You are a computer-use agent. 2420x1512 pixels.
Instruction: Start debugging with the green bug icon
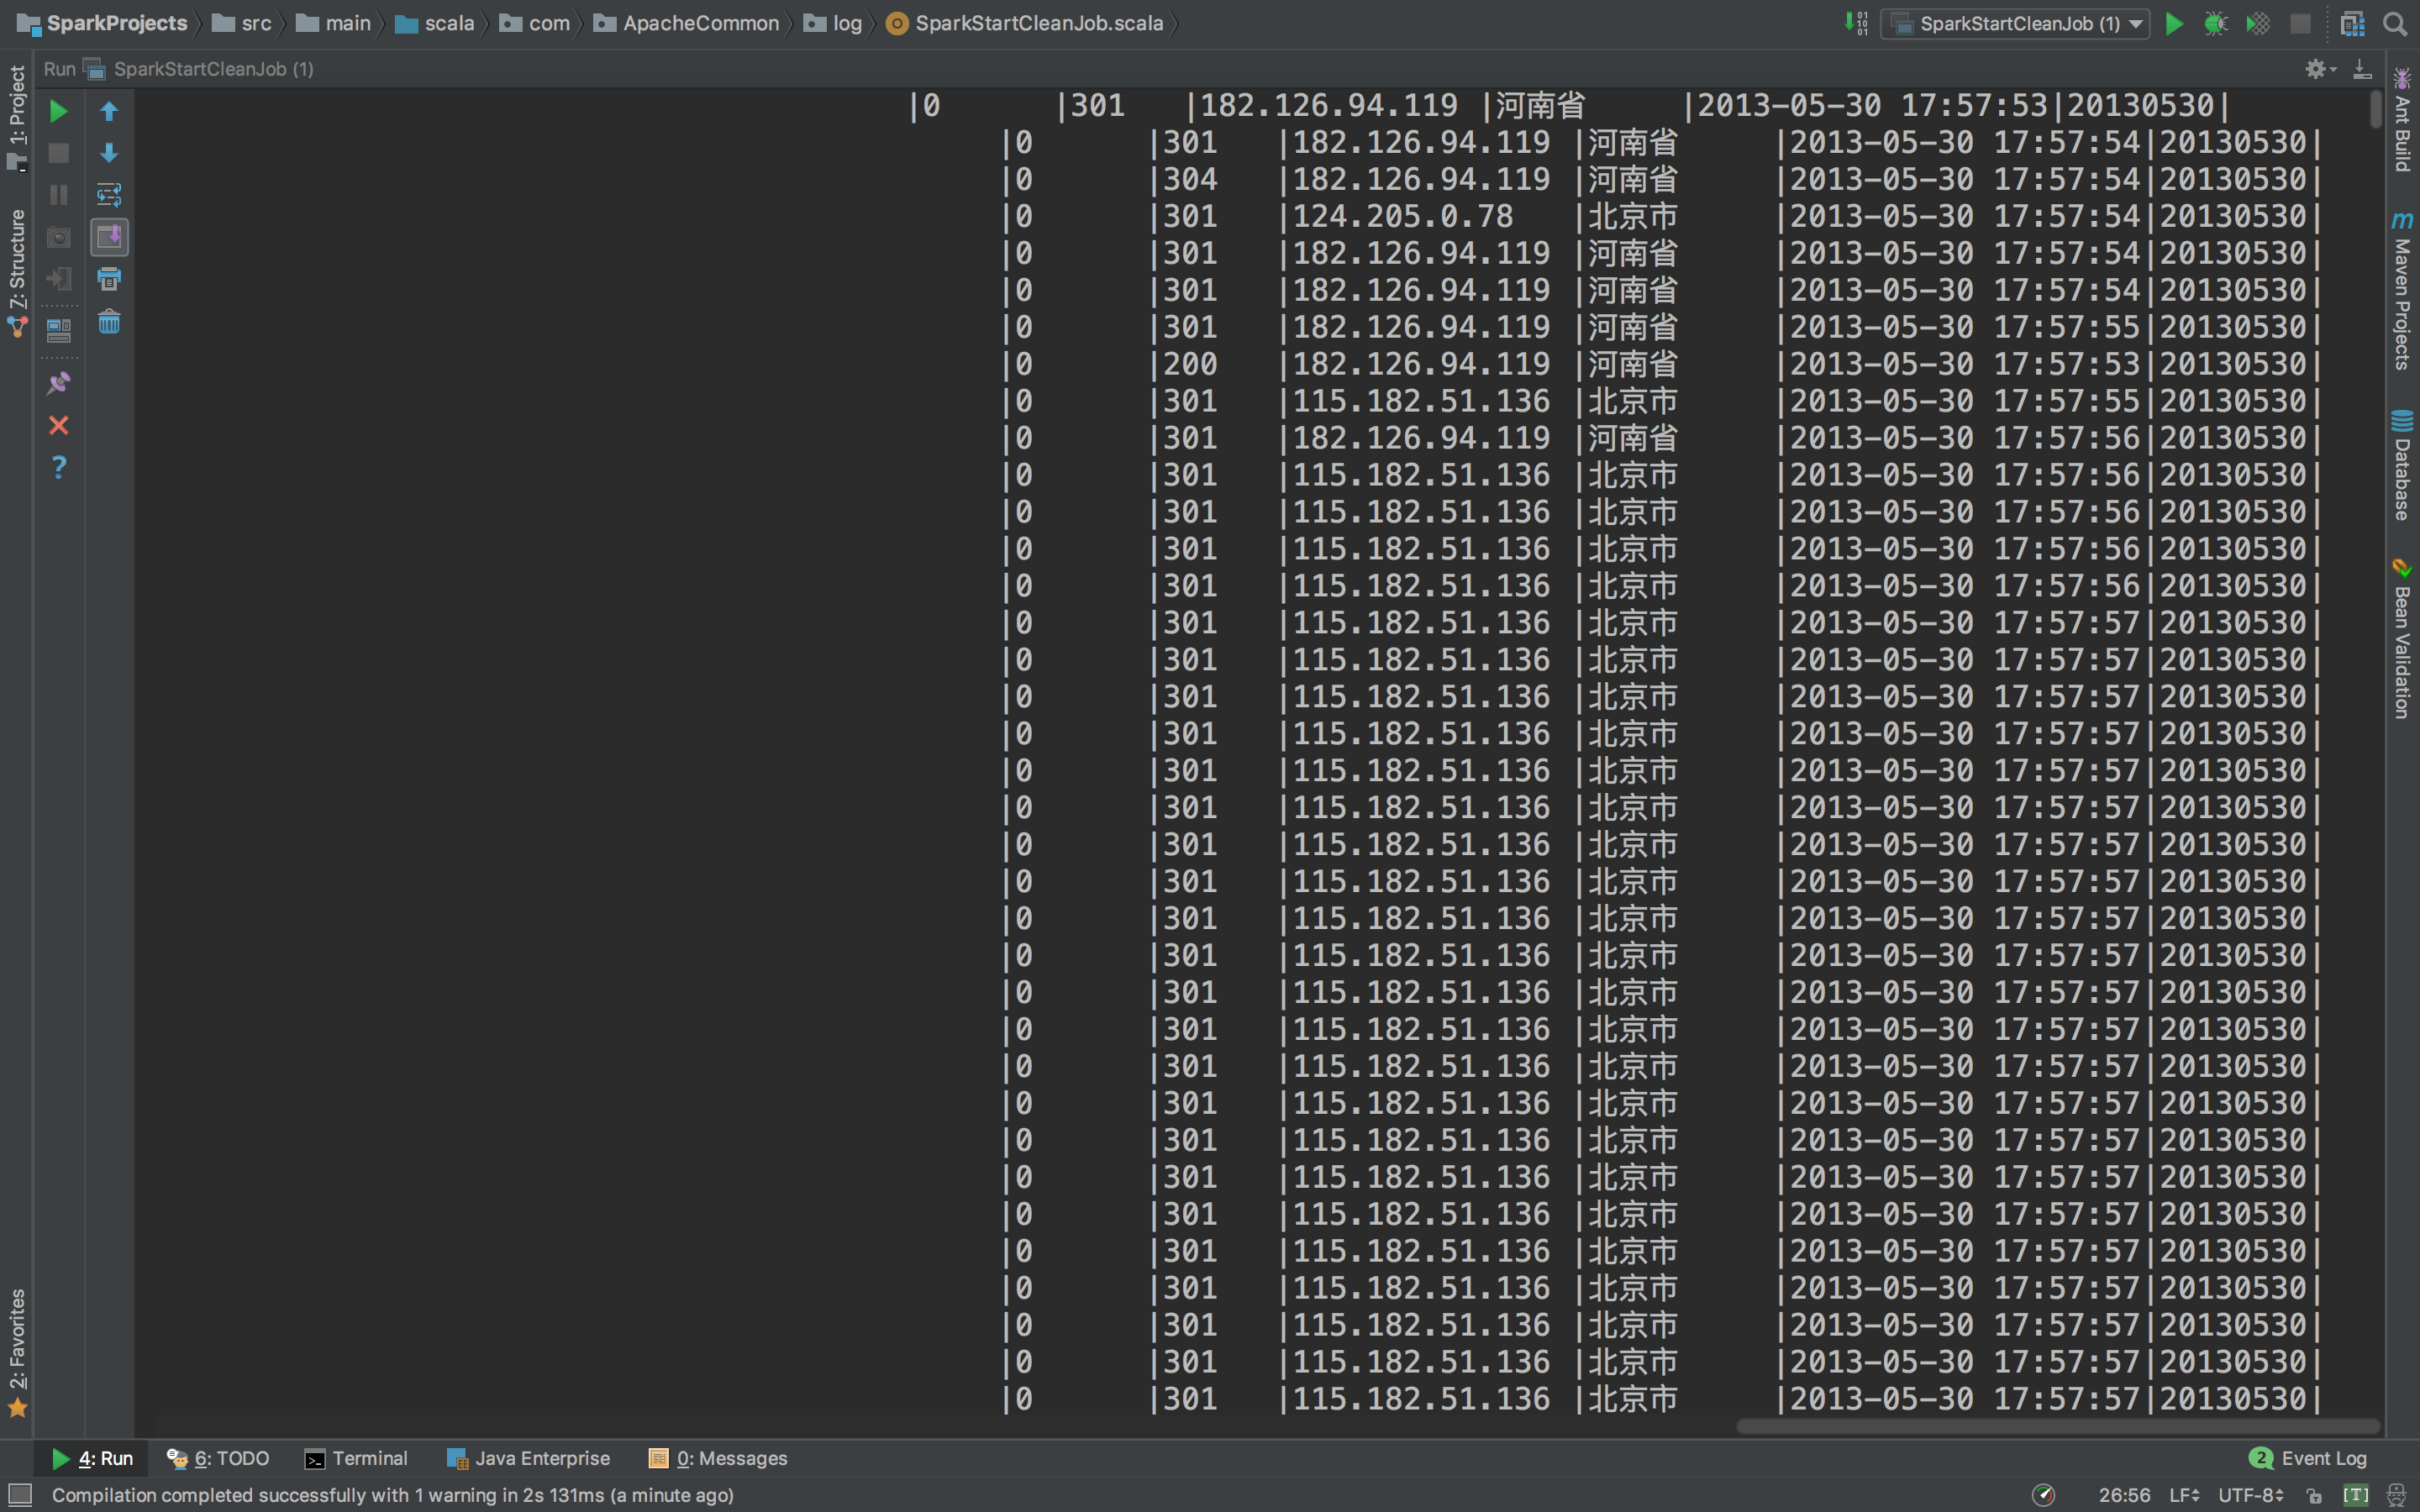(2215, 24)
